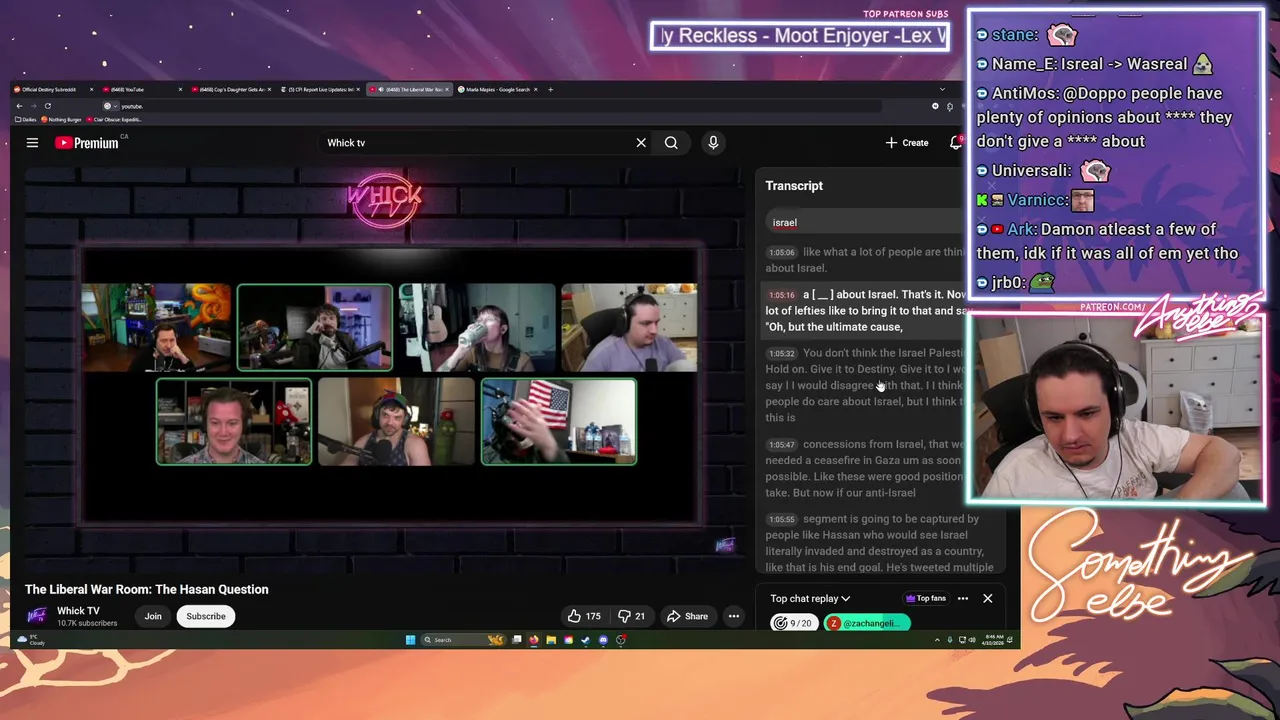The image size is (1280, 720).
Task: Jump to transcript timestamp 1:05:32
Action: (x=782, y=354)
